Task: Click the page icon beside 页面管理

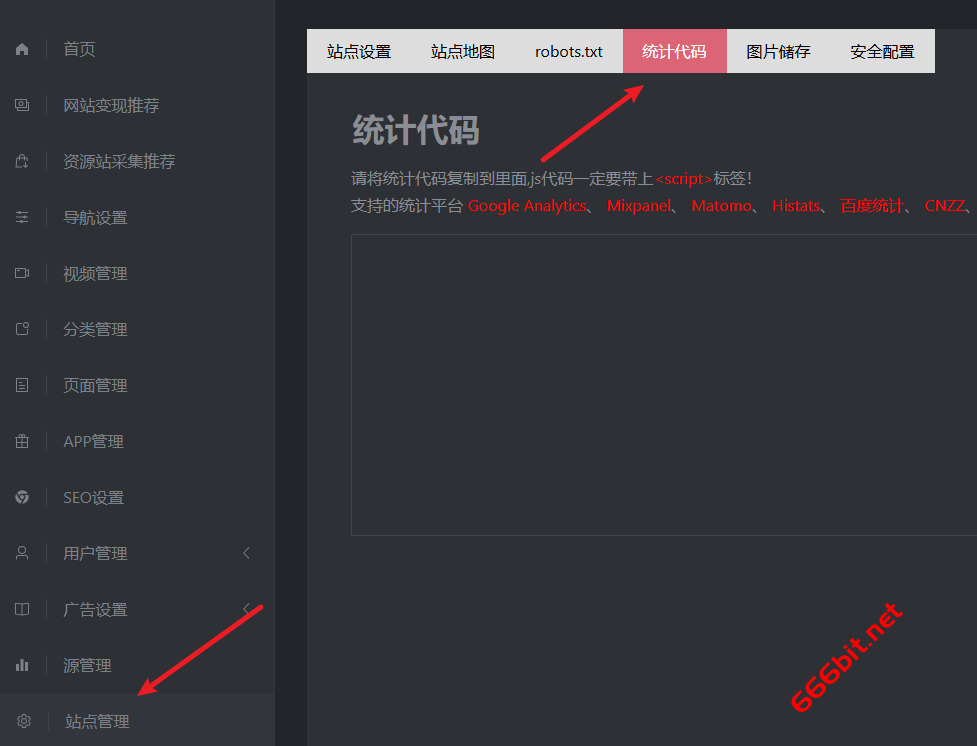Action: click(x=22, y=385)
